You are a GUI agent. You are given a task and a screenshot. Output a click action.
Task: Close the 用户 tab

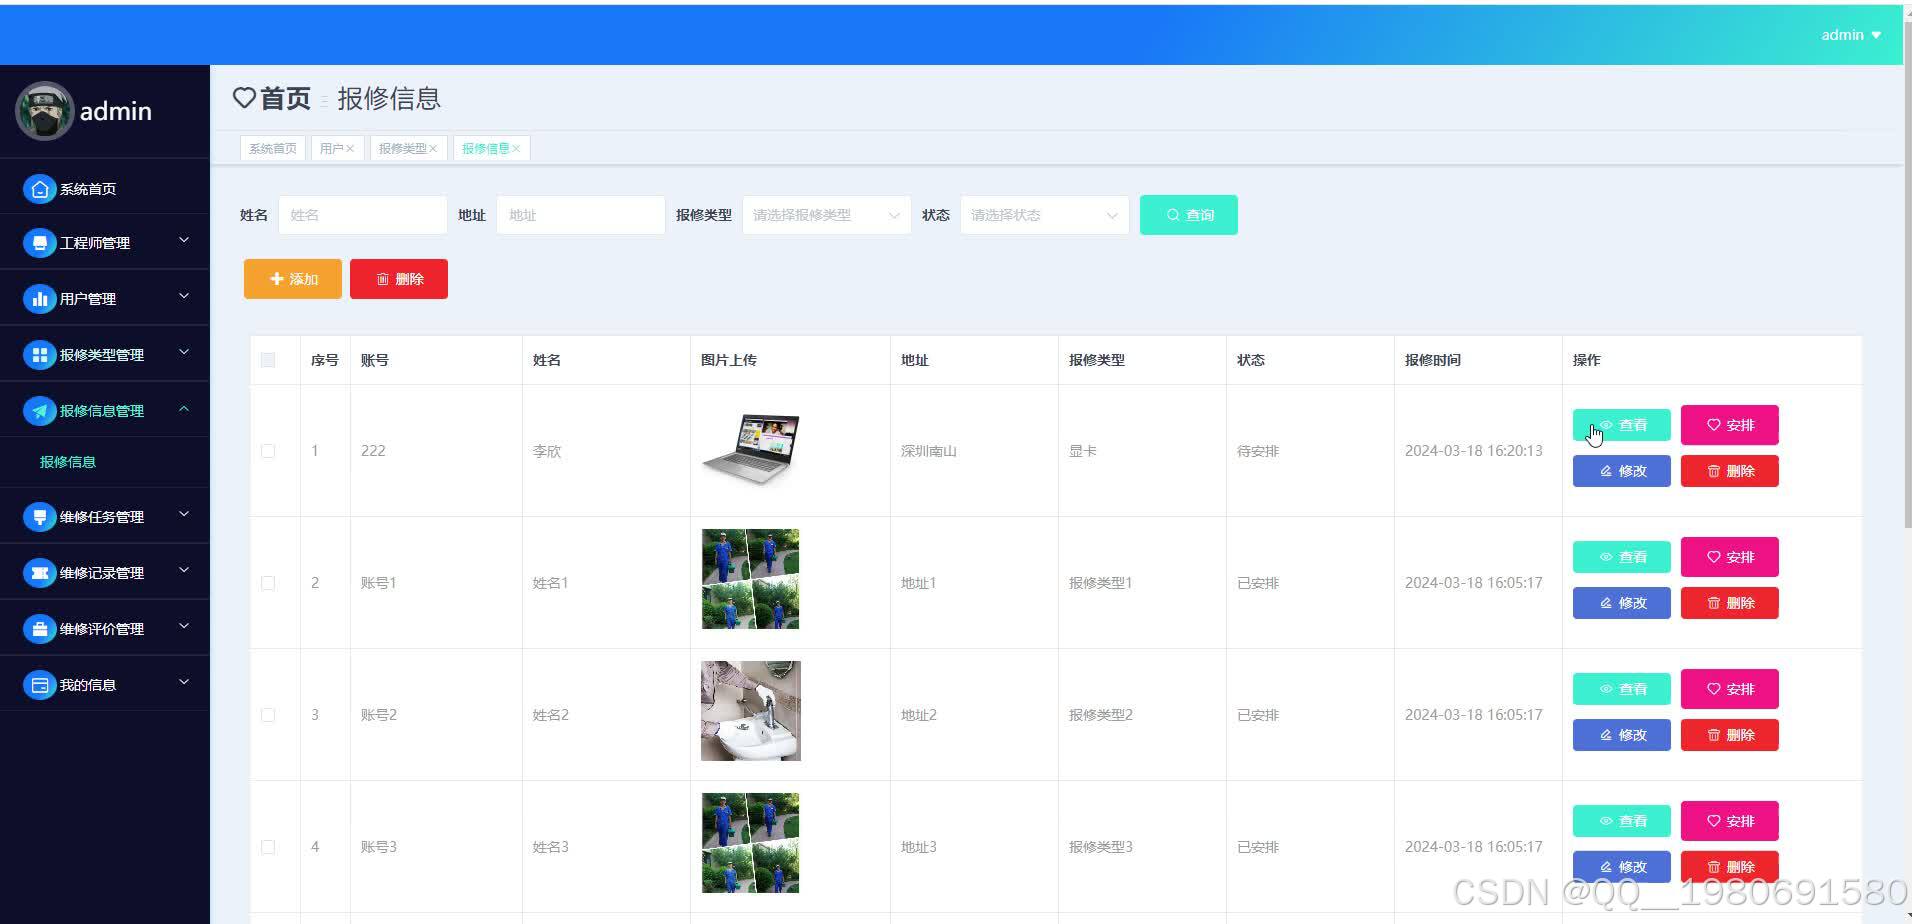[351, 147]
